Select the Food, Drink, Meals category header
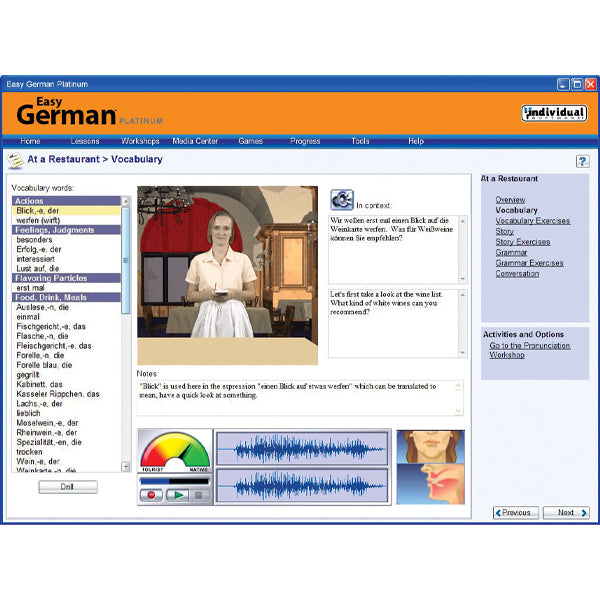Screen dimensions: 600x600 click(66, 297)
